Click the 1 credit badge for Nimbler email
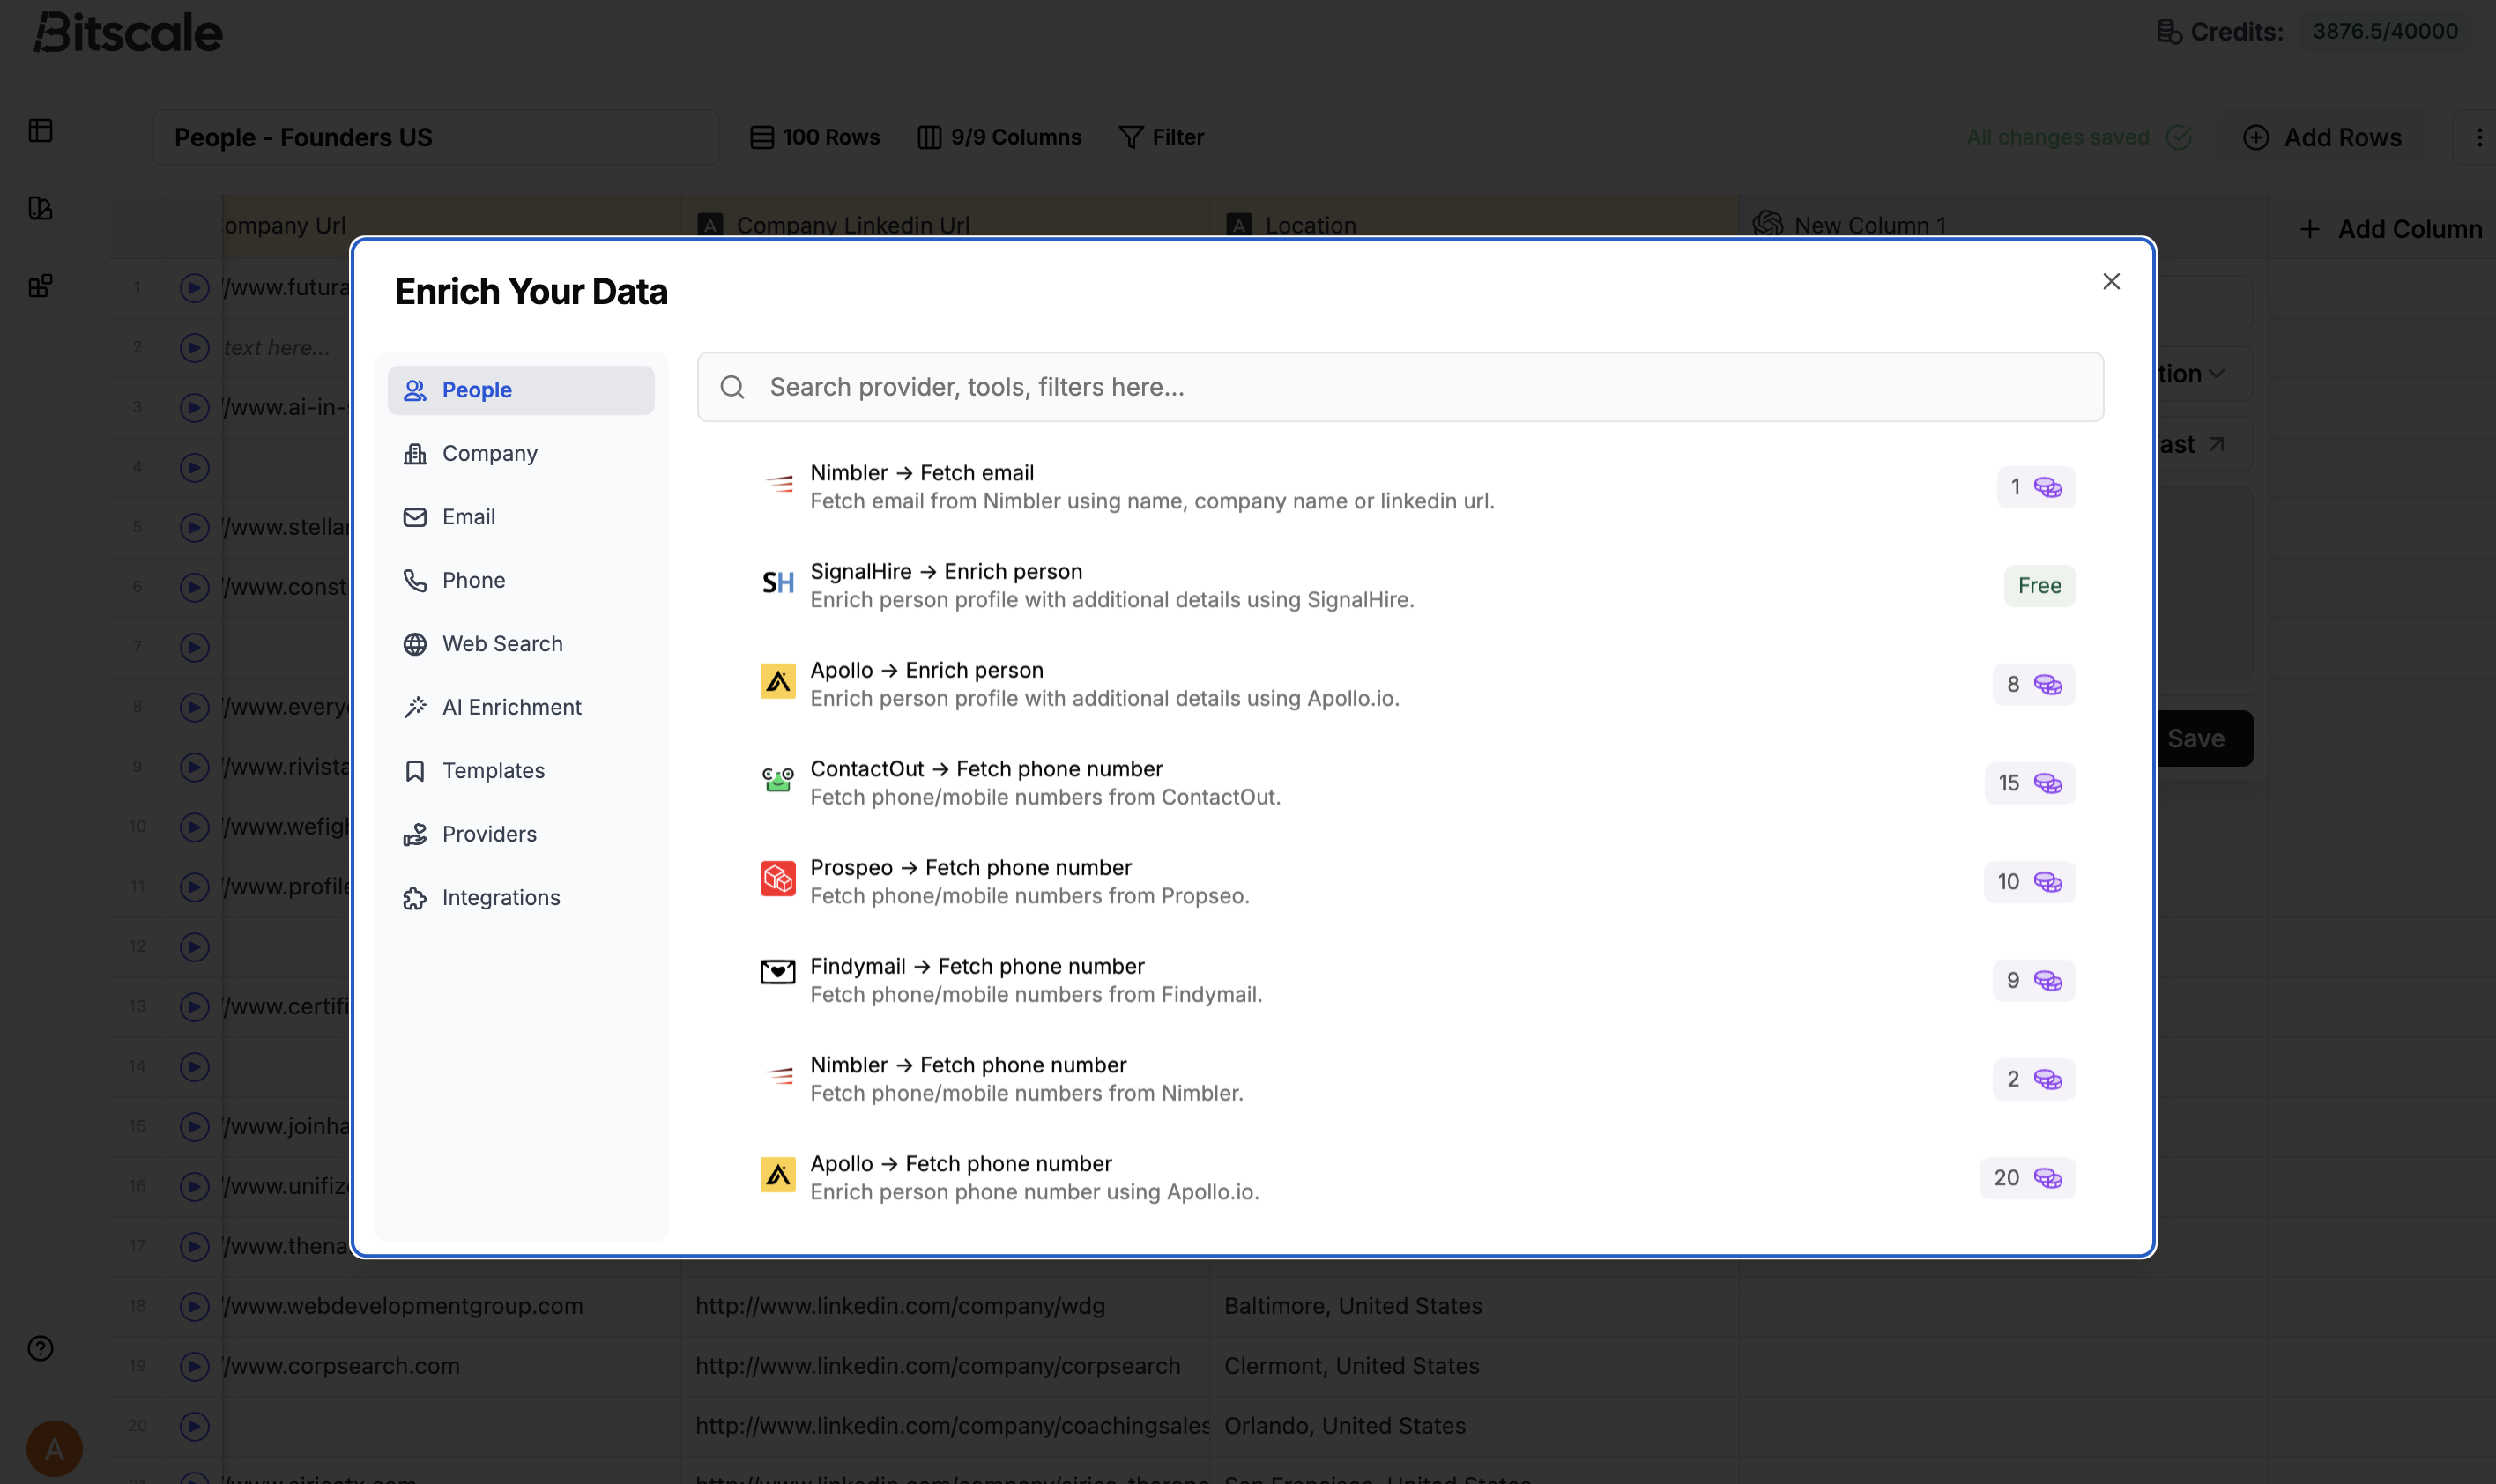Image resolution: width=2496 pixels, height=1484 pixels. (2036, 487)
